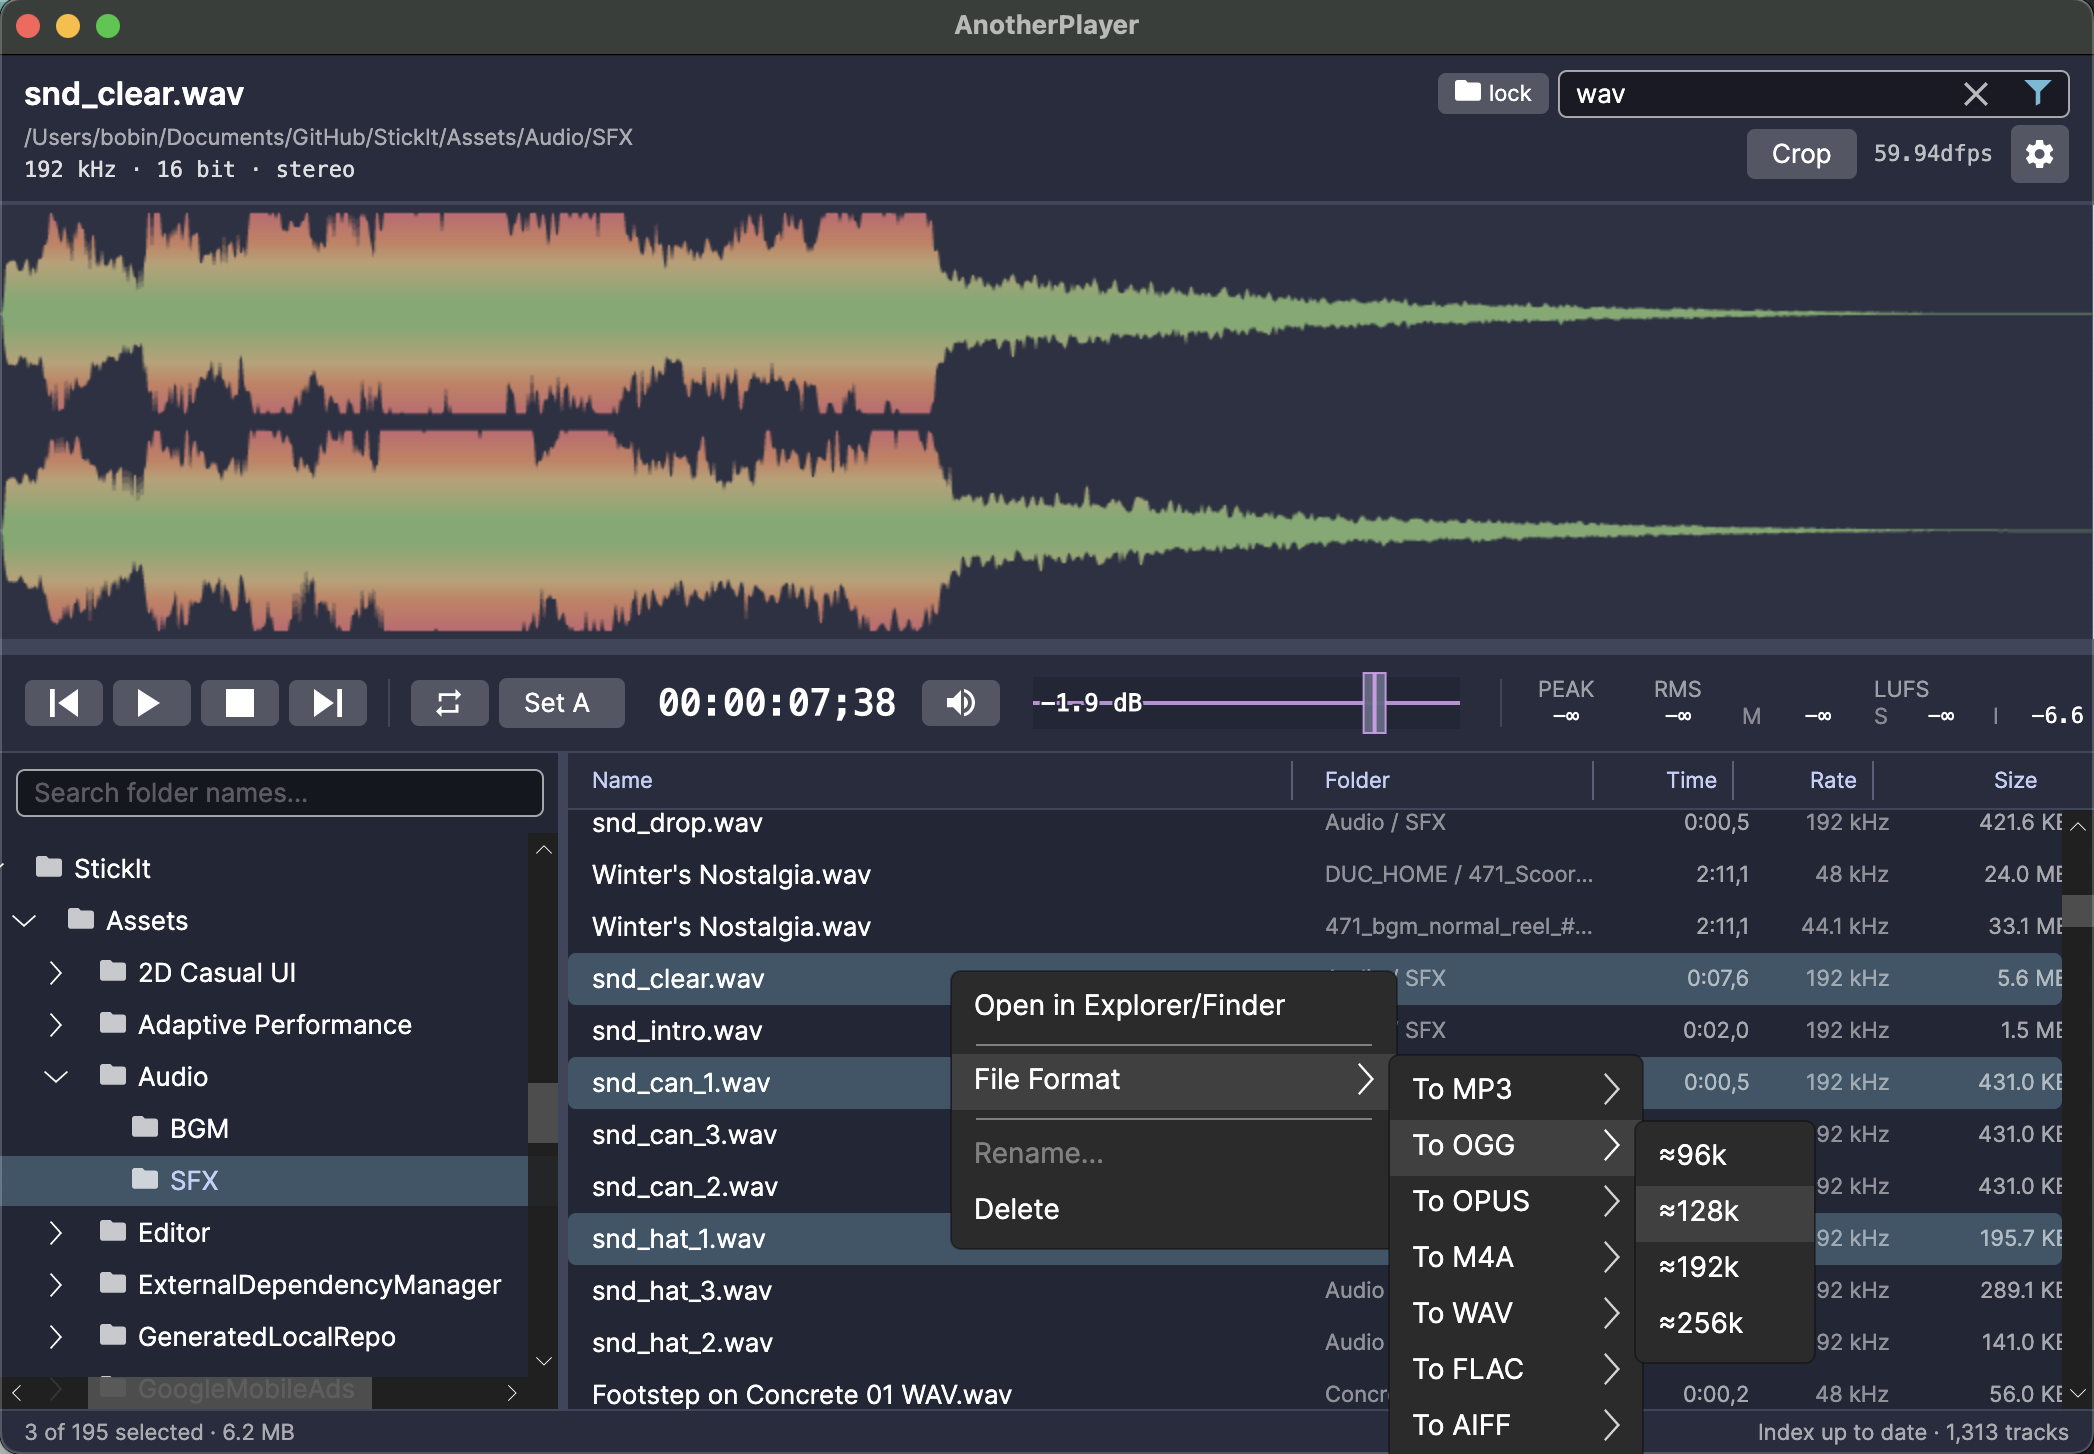The height and width of the screenshot is (1454, 2094).
Task: Collapse the Audio folder
Action: point(56,1076)
